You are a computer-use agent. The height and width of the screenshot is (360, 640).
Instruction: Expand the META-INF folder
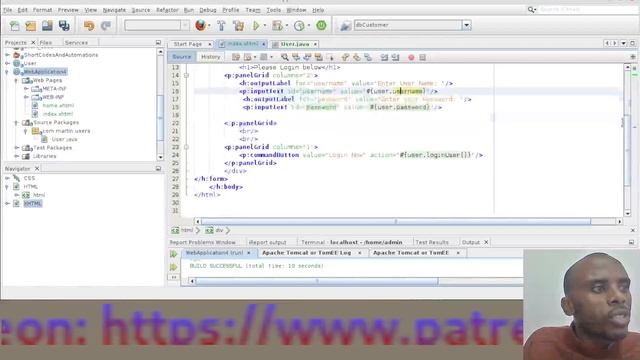pyautogui.click(x=26, y=89)
